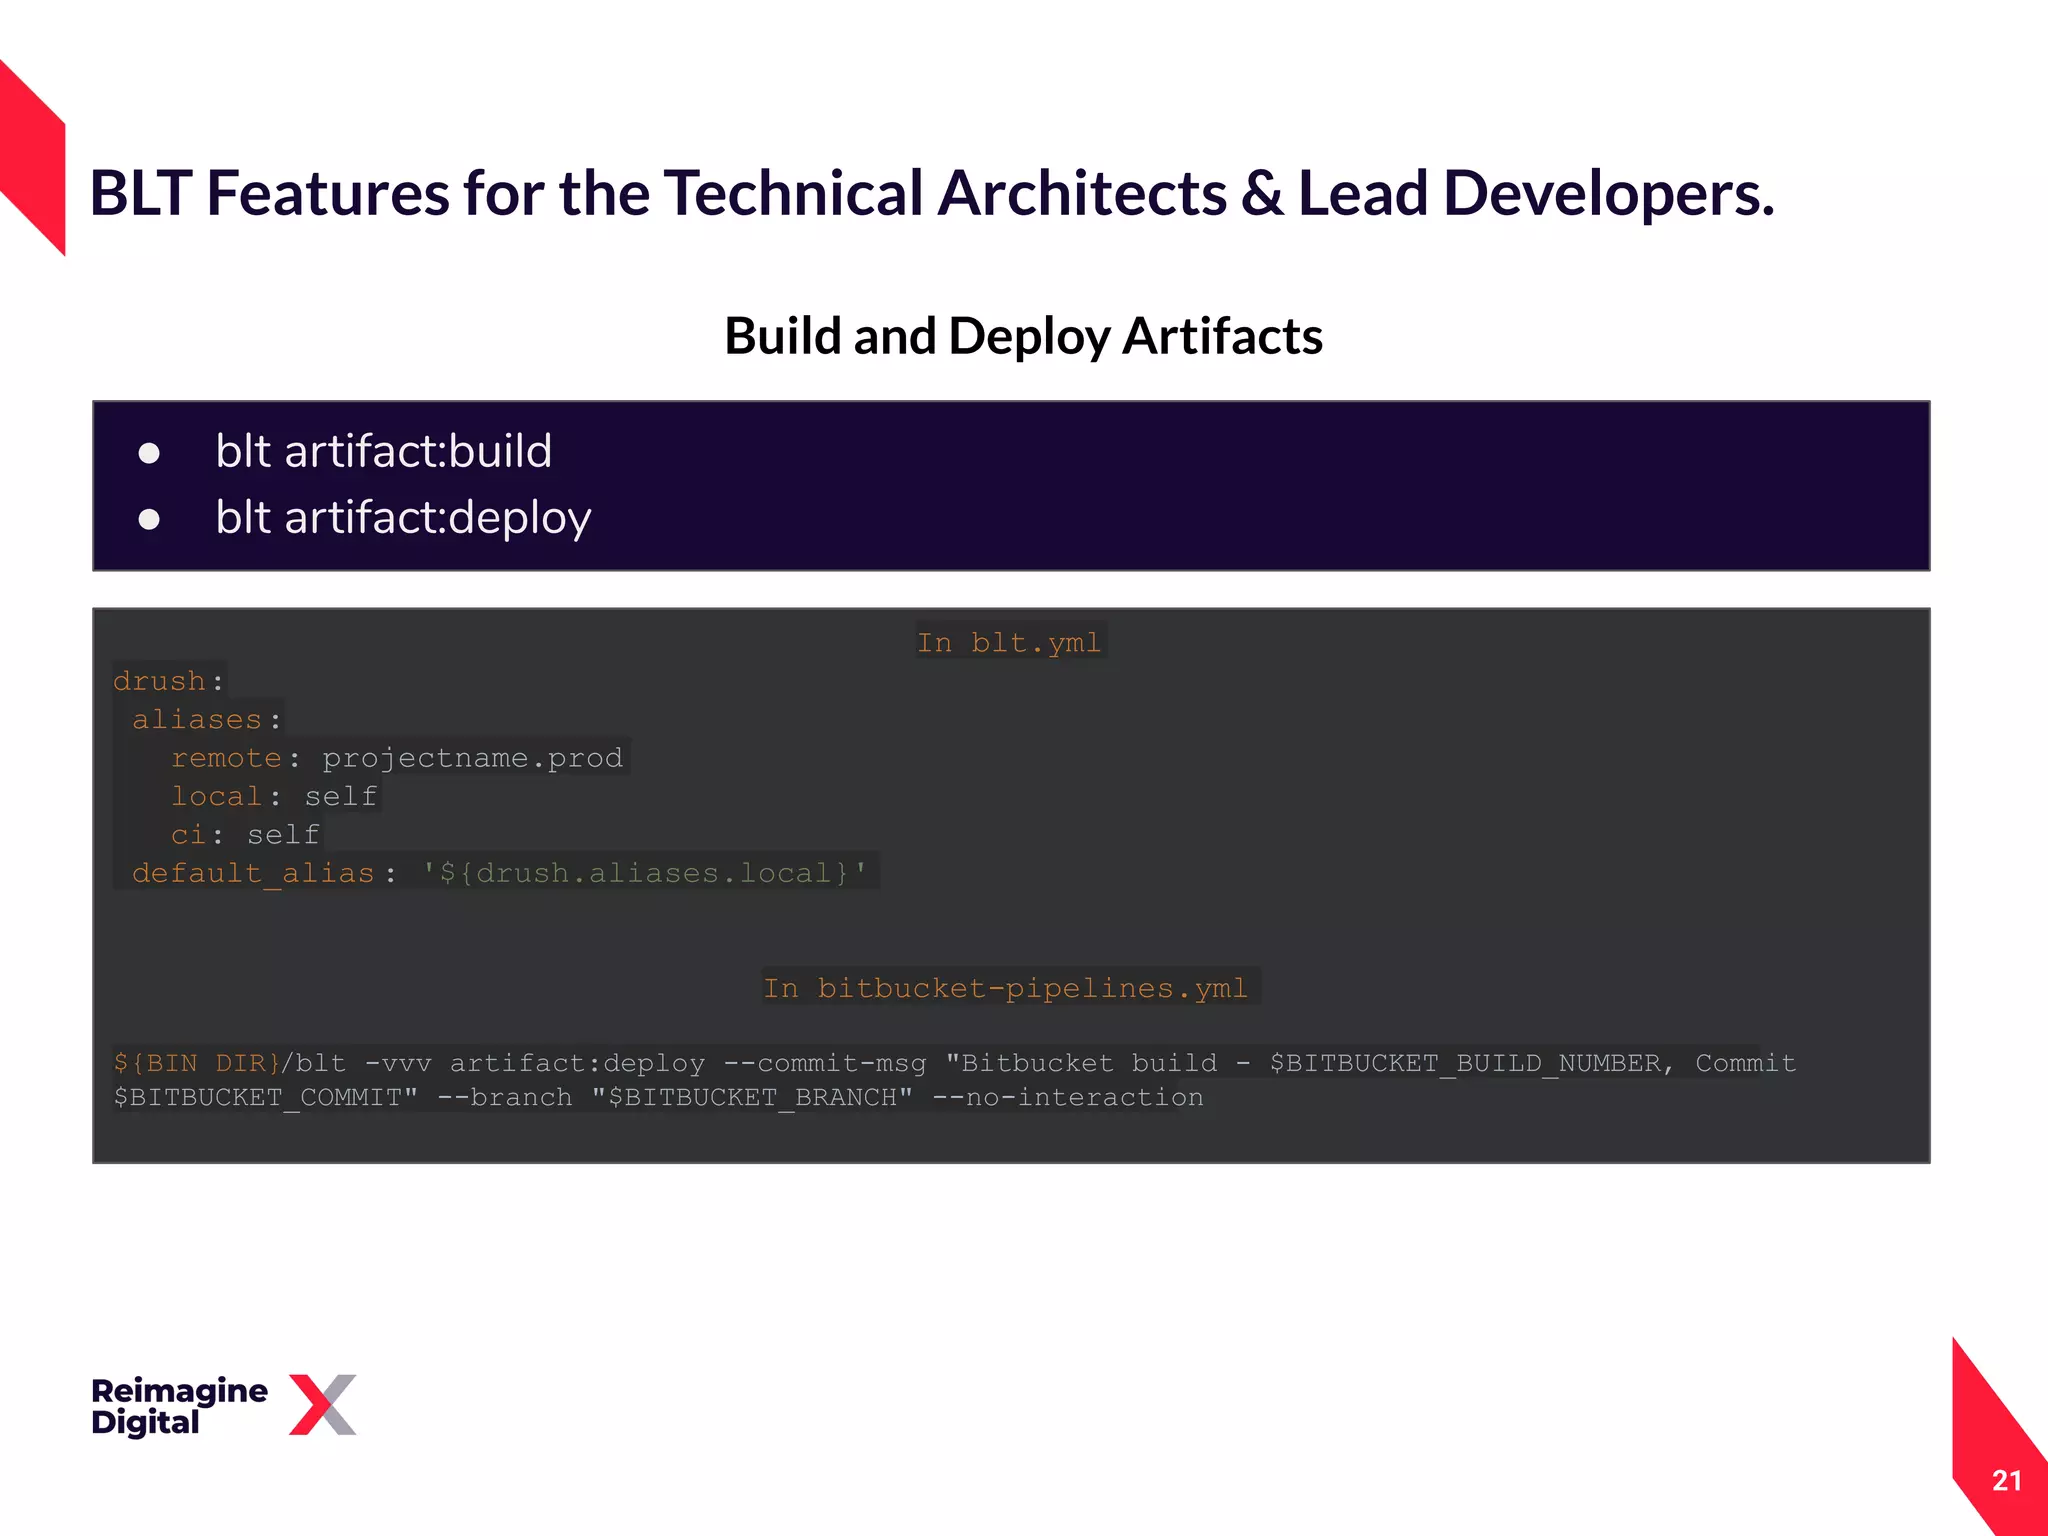Click the 'Build and Deploy Artifacts' subtitle
Image resolution: width=2048 pixels, height=1536 pixels.
pyautogui.click(x=1023, y=336)
